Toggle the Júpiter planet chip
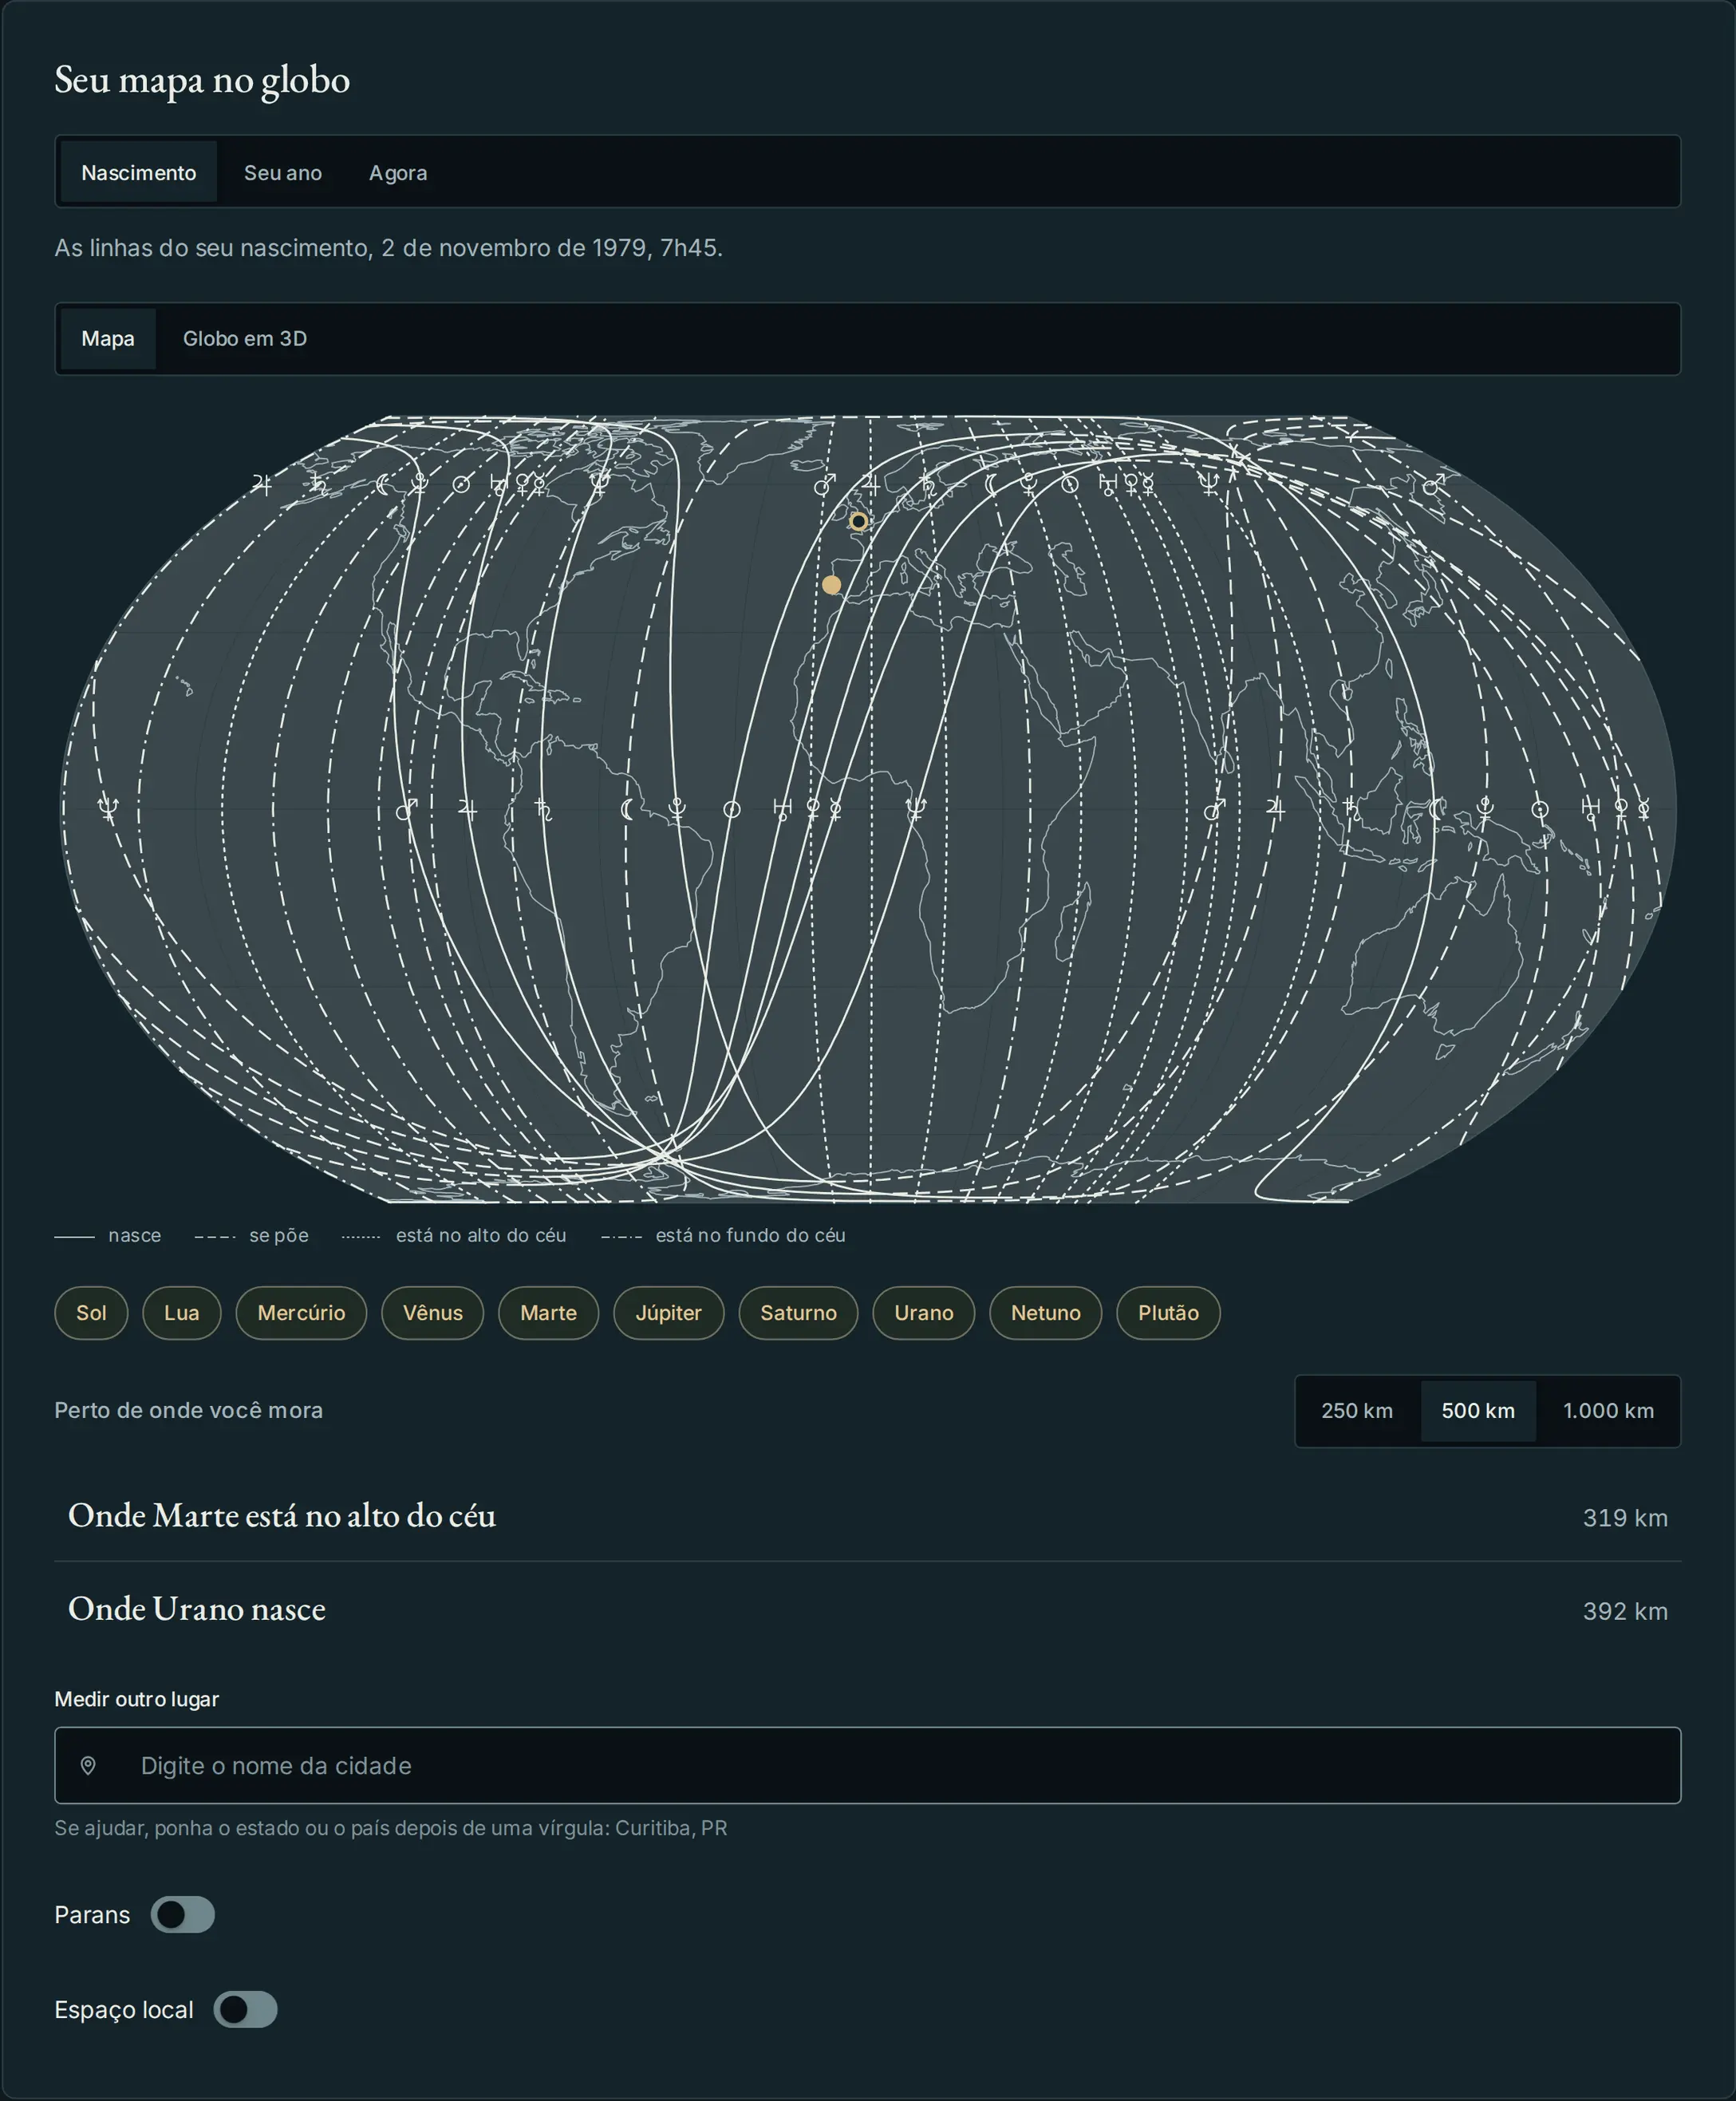 668,1313
